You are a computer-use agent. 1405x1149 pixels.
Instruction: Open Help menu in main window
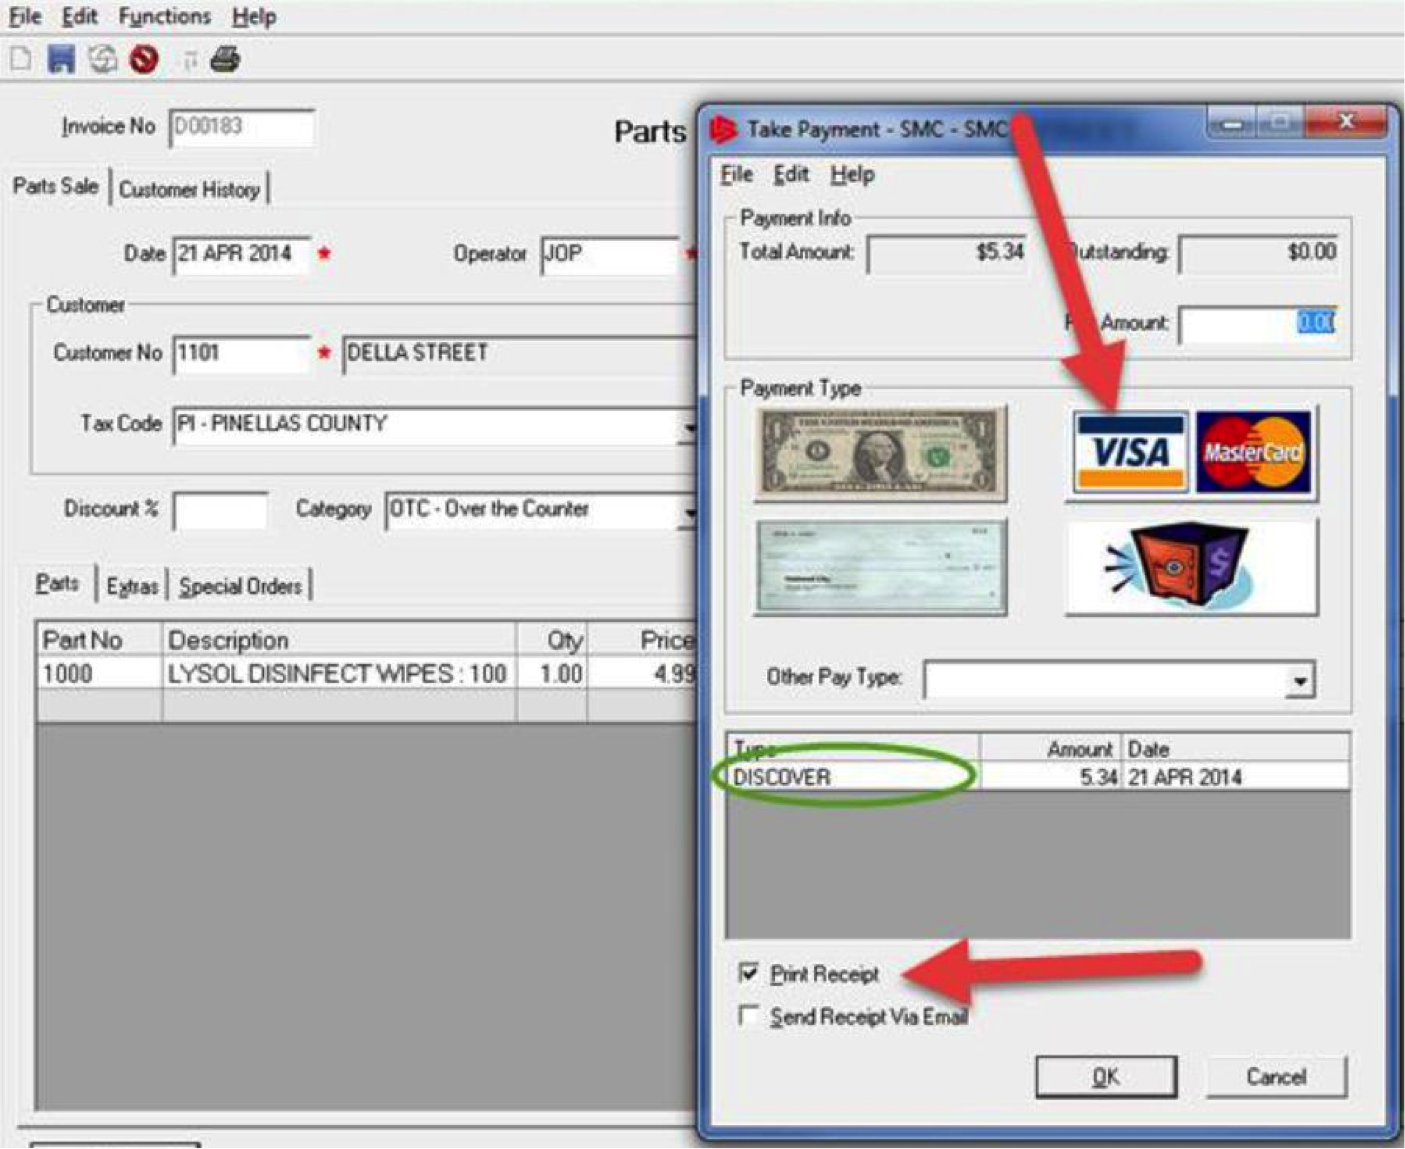click(254, 16)
